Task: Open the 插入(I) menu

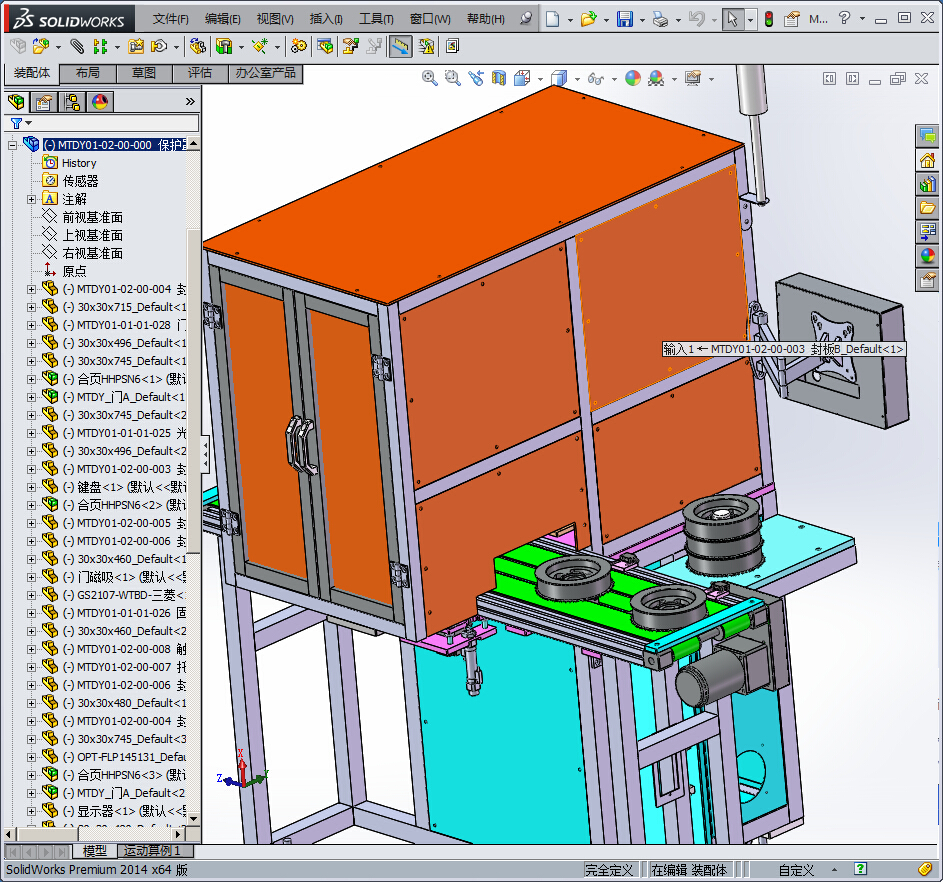Action: (x=326, y=19)
